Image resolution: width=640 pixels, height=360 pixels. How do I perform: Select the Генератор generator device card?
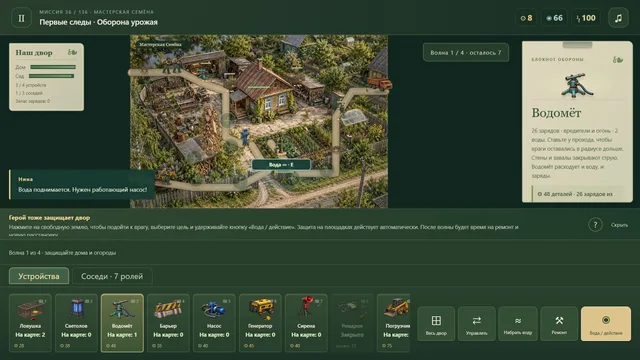260,322
